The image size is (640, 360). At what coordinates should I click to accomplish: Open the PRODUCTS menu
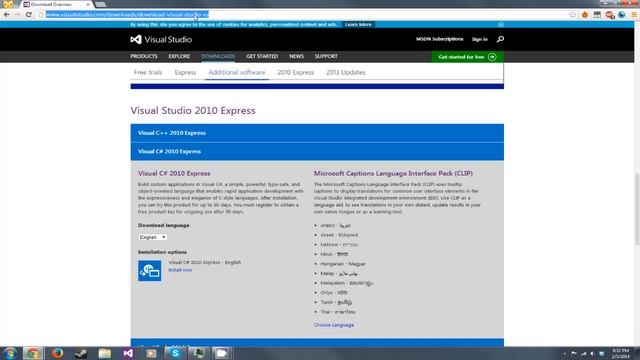pos(144,56)
